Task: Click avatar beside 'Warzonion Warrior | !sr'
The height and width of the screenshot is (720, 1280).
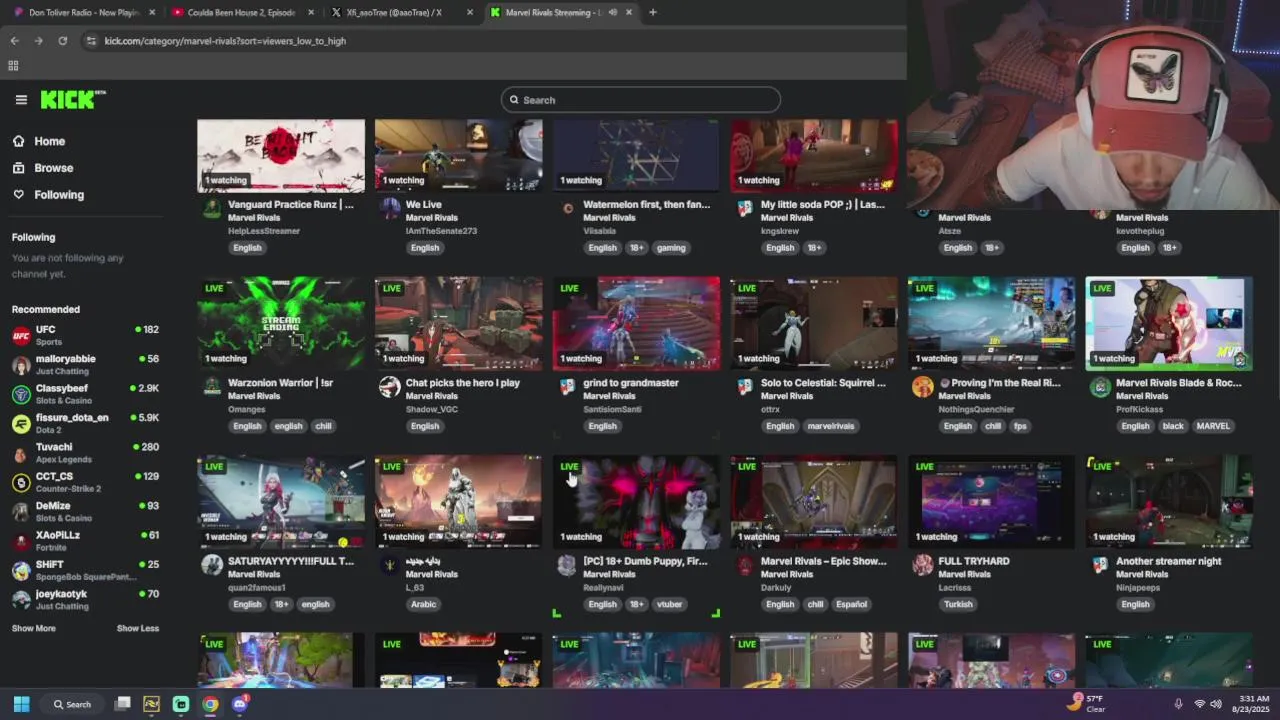Action: (212, 387)
